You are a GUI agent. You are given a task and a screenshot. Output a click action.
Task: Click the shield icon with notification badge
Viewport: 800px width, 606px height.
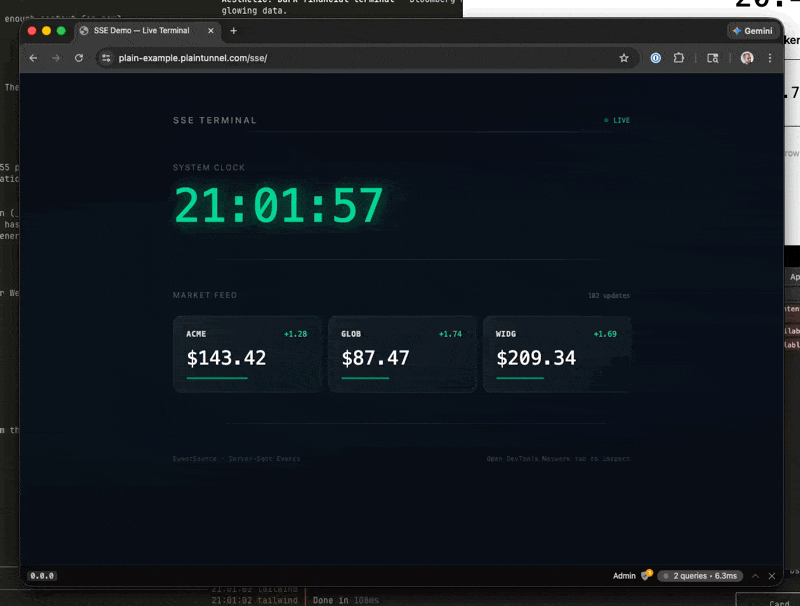[x=647, y=576]
